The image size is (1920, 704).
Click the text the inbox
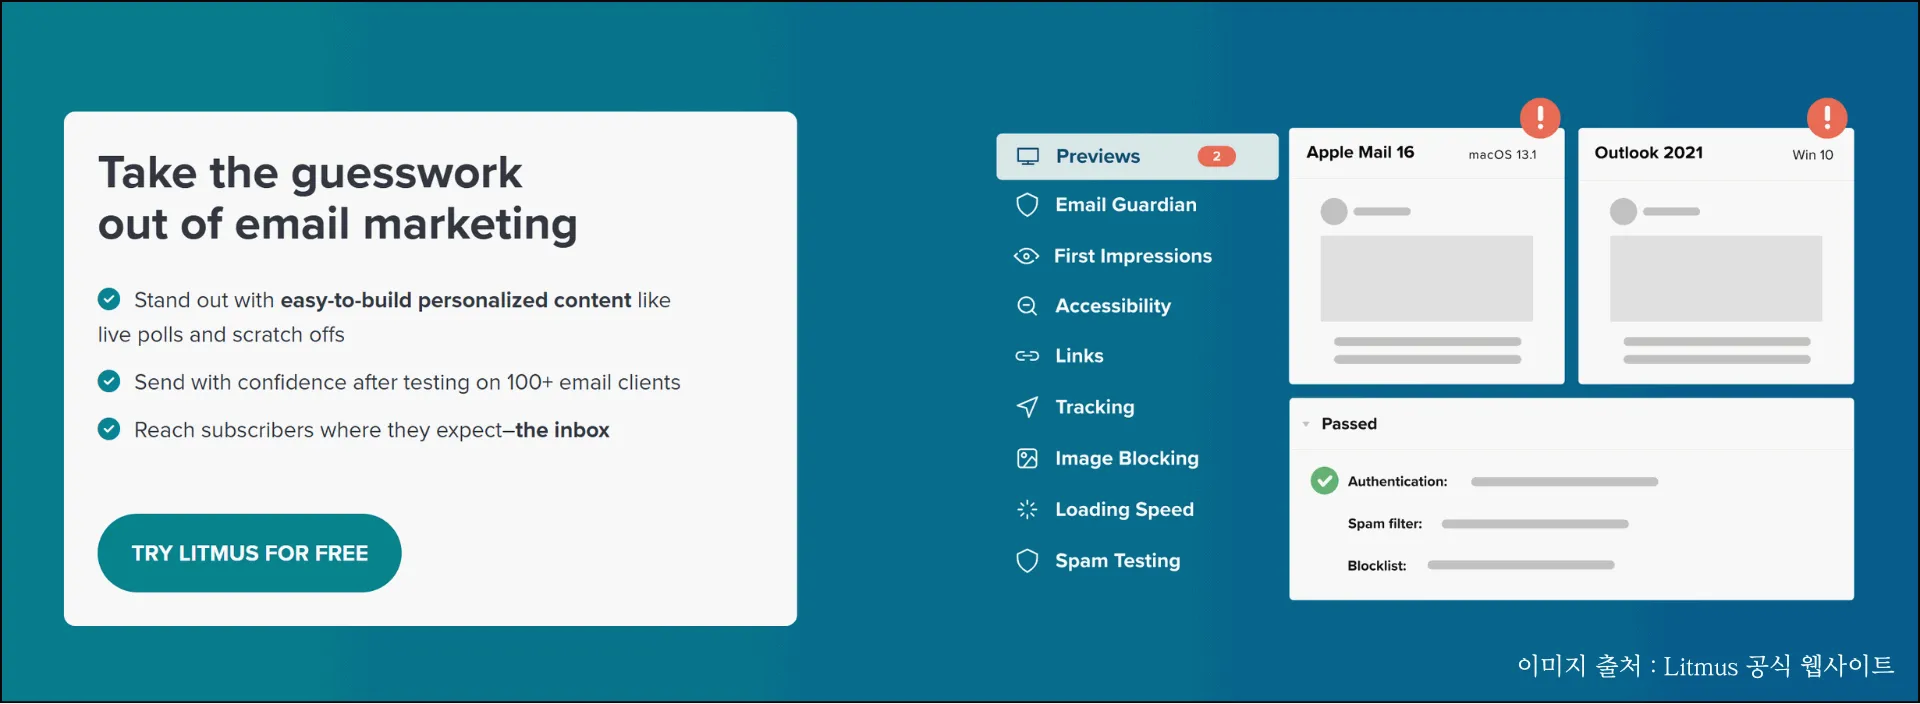(562, 430)
